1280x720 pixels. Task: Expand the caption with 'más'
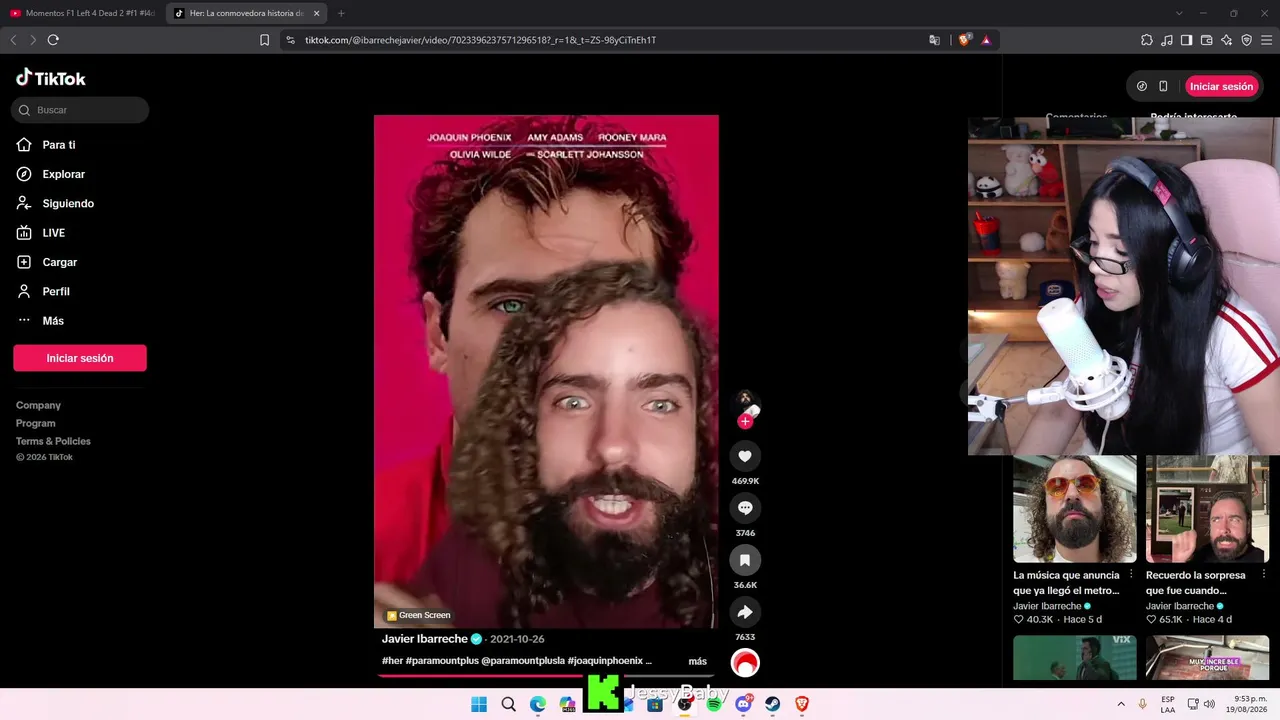tap(697, 661)
